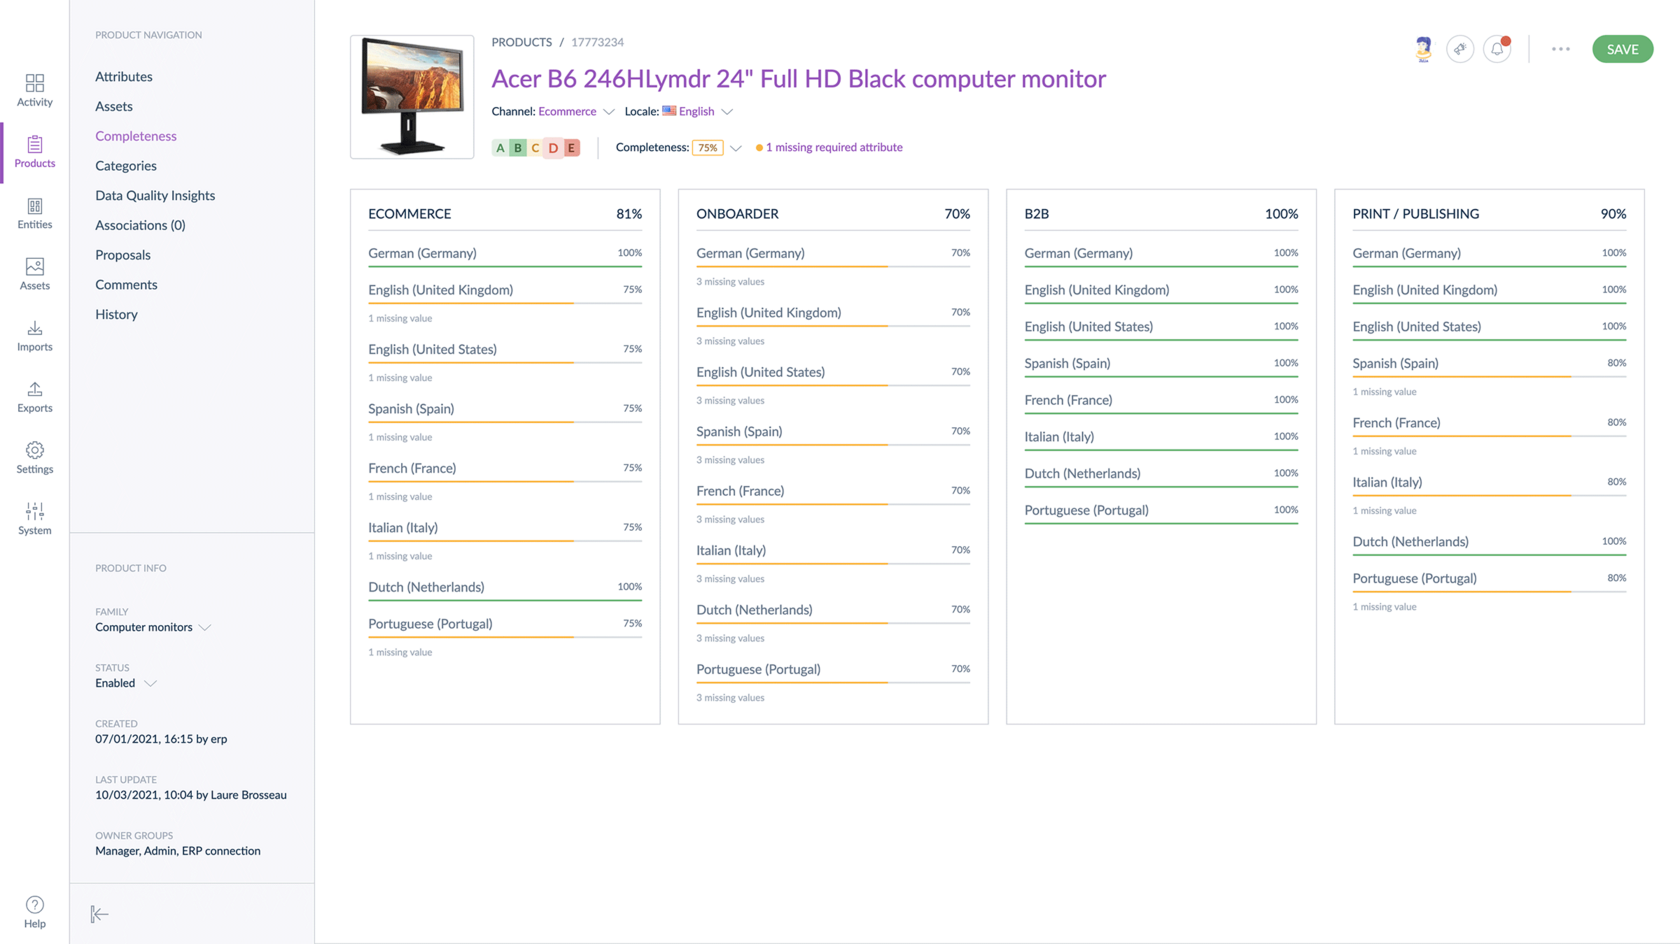This screenshot has height=944, width=1680.
Task: Click English (United Kingdom) in Ecommerce panel
Action: [x=440, y=290]
